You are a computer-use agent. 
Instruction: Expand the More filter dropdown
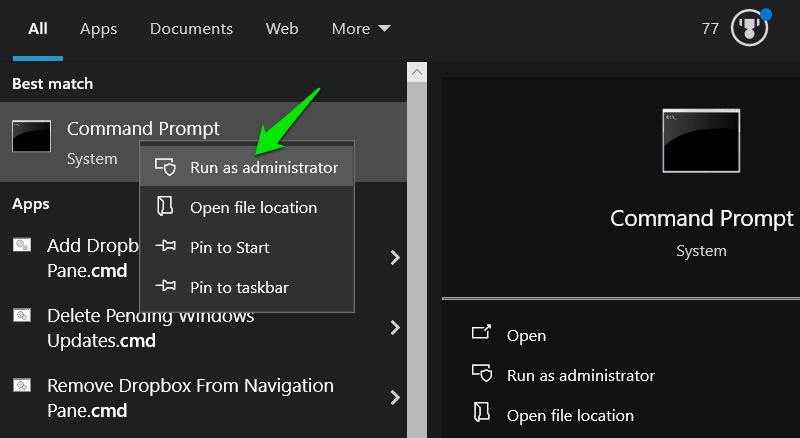(361, 29)
